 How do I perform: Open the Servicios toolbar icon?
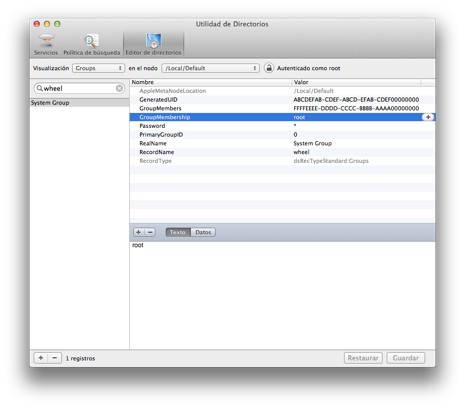[x=46, y=44]
